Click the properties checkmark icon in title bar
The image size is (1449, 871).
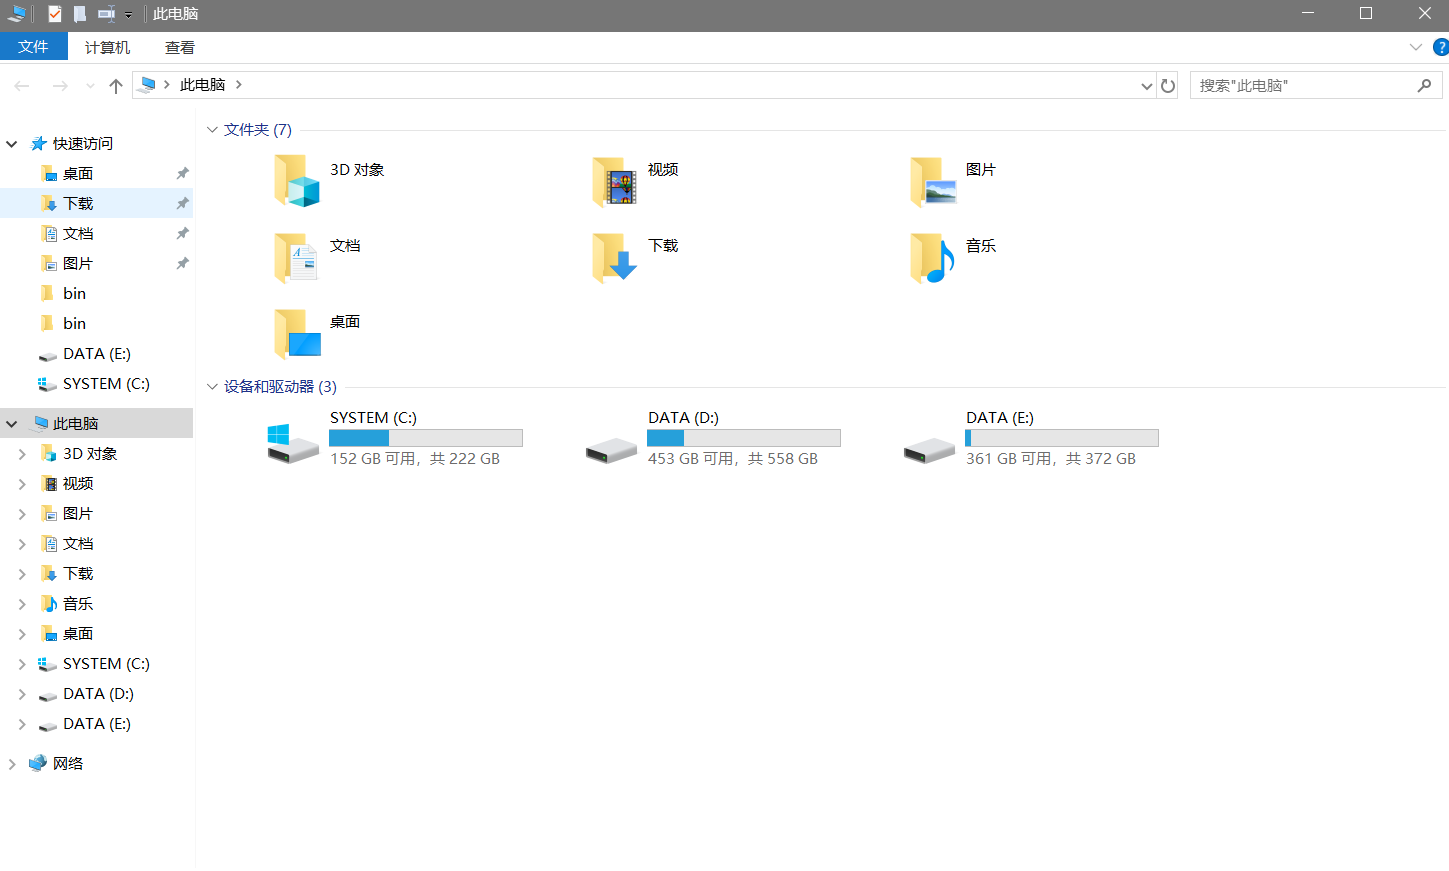click(x=54, y=14)
